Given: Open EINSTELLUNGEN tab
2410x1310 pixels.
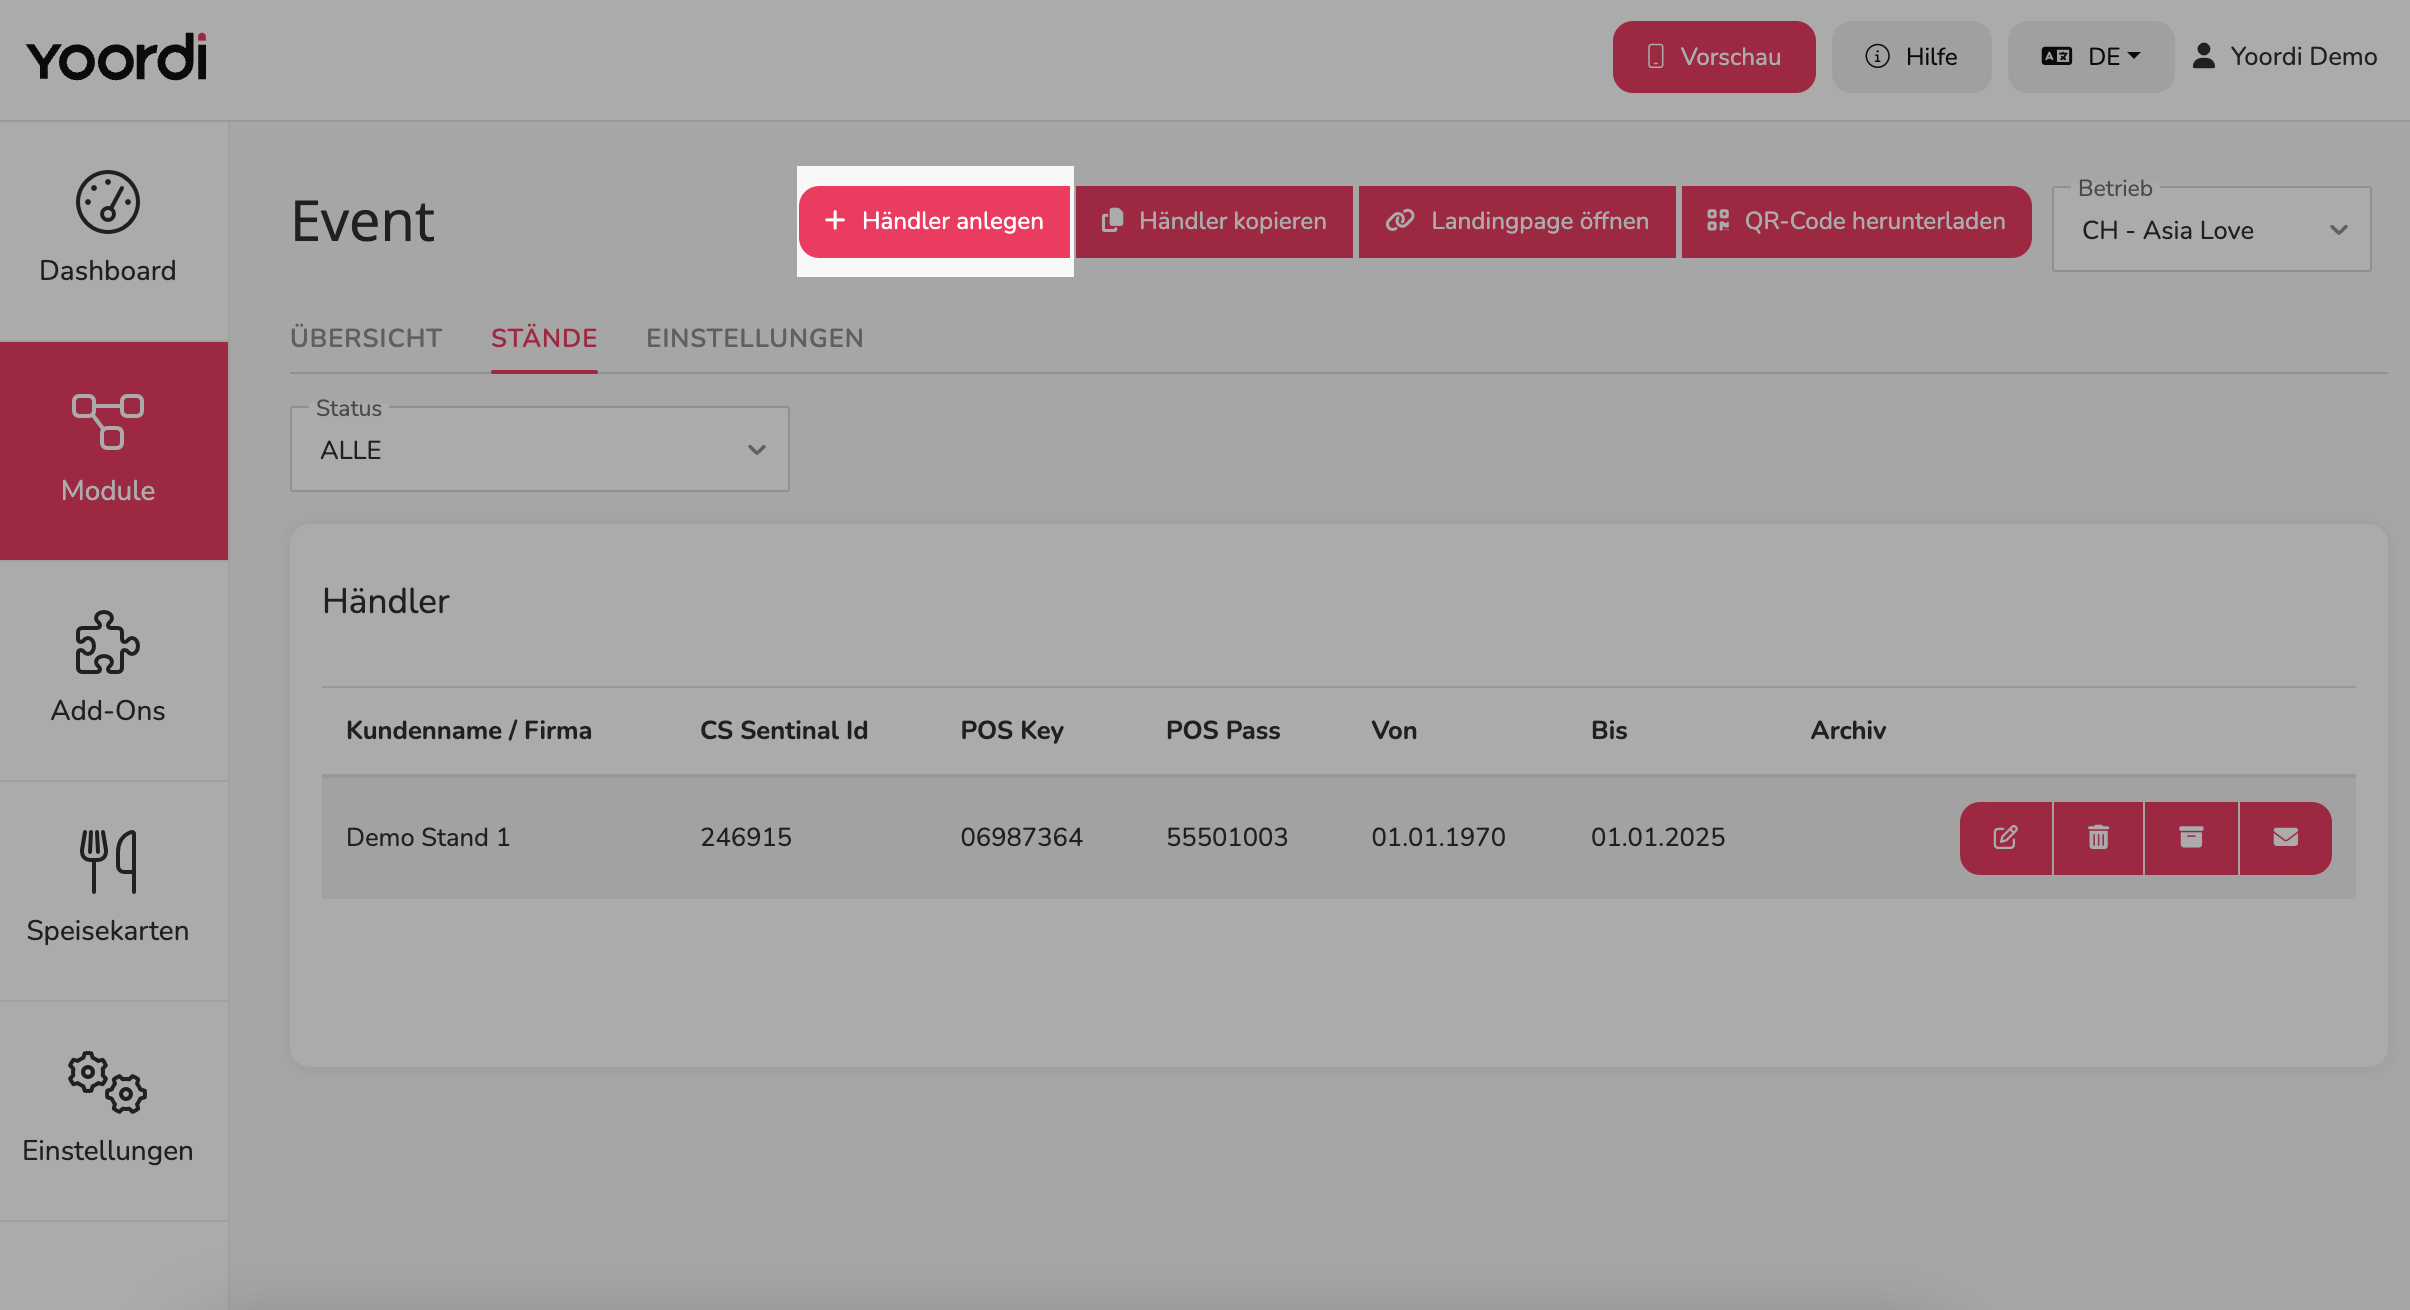Looking at the screenshot, I should (755, 339).
